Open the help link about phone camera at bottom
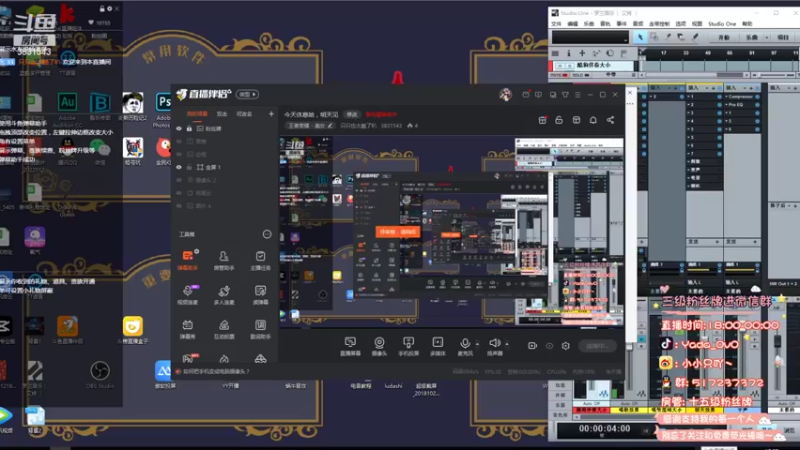Viewport: 800px width, 450px height. tap(216, 371)
